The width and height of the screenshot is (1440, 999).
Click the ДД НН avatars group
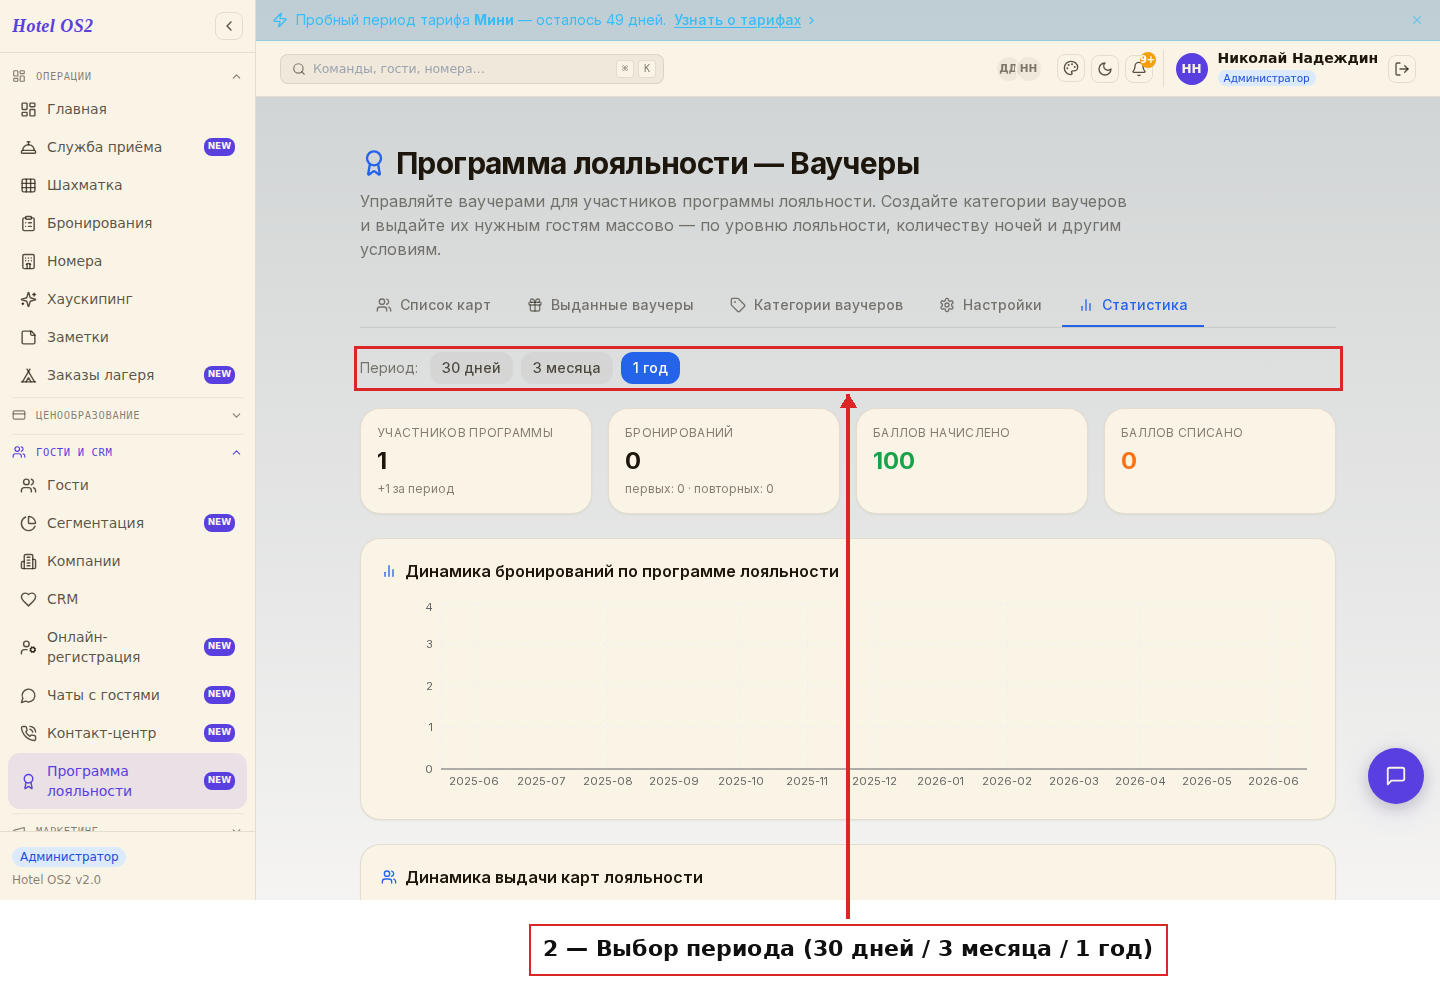coord(1018,69)
